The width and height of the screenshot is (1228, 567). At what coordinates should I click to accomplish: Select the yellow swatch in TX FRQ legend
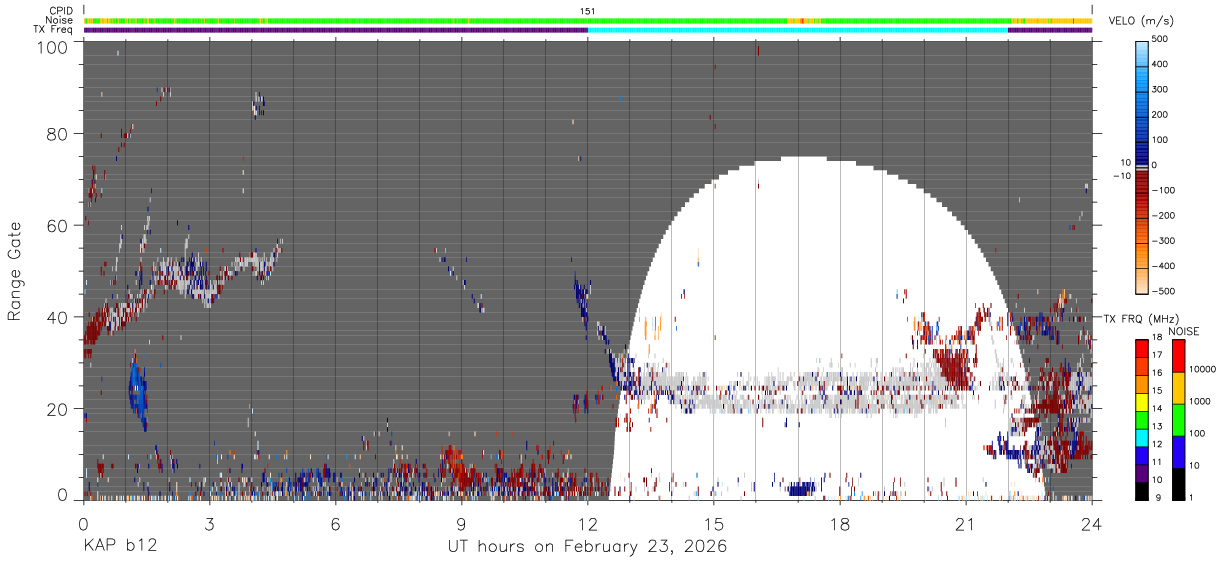pyautogui.click(x=1141, y=401)
